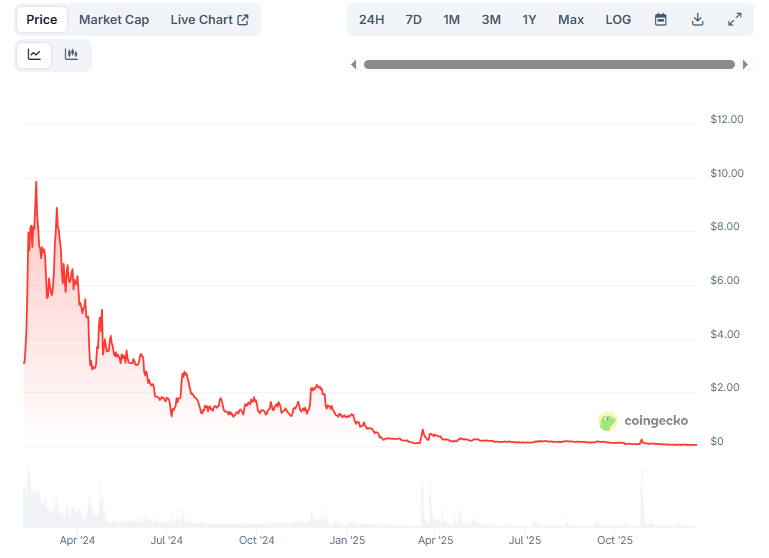Image resolution: width=769 pixels, height=558 pixels.
Task: Switch to line chart view
Action: 34,55
